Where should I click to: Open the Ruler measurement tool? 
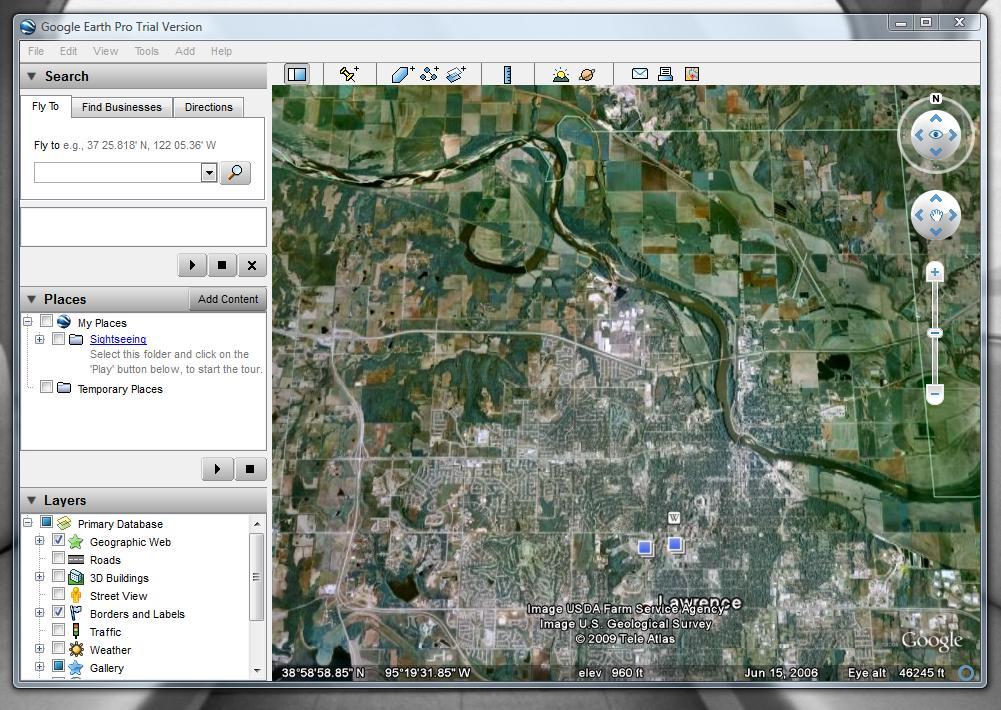pyautogui.click(x=507, y=74)
